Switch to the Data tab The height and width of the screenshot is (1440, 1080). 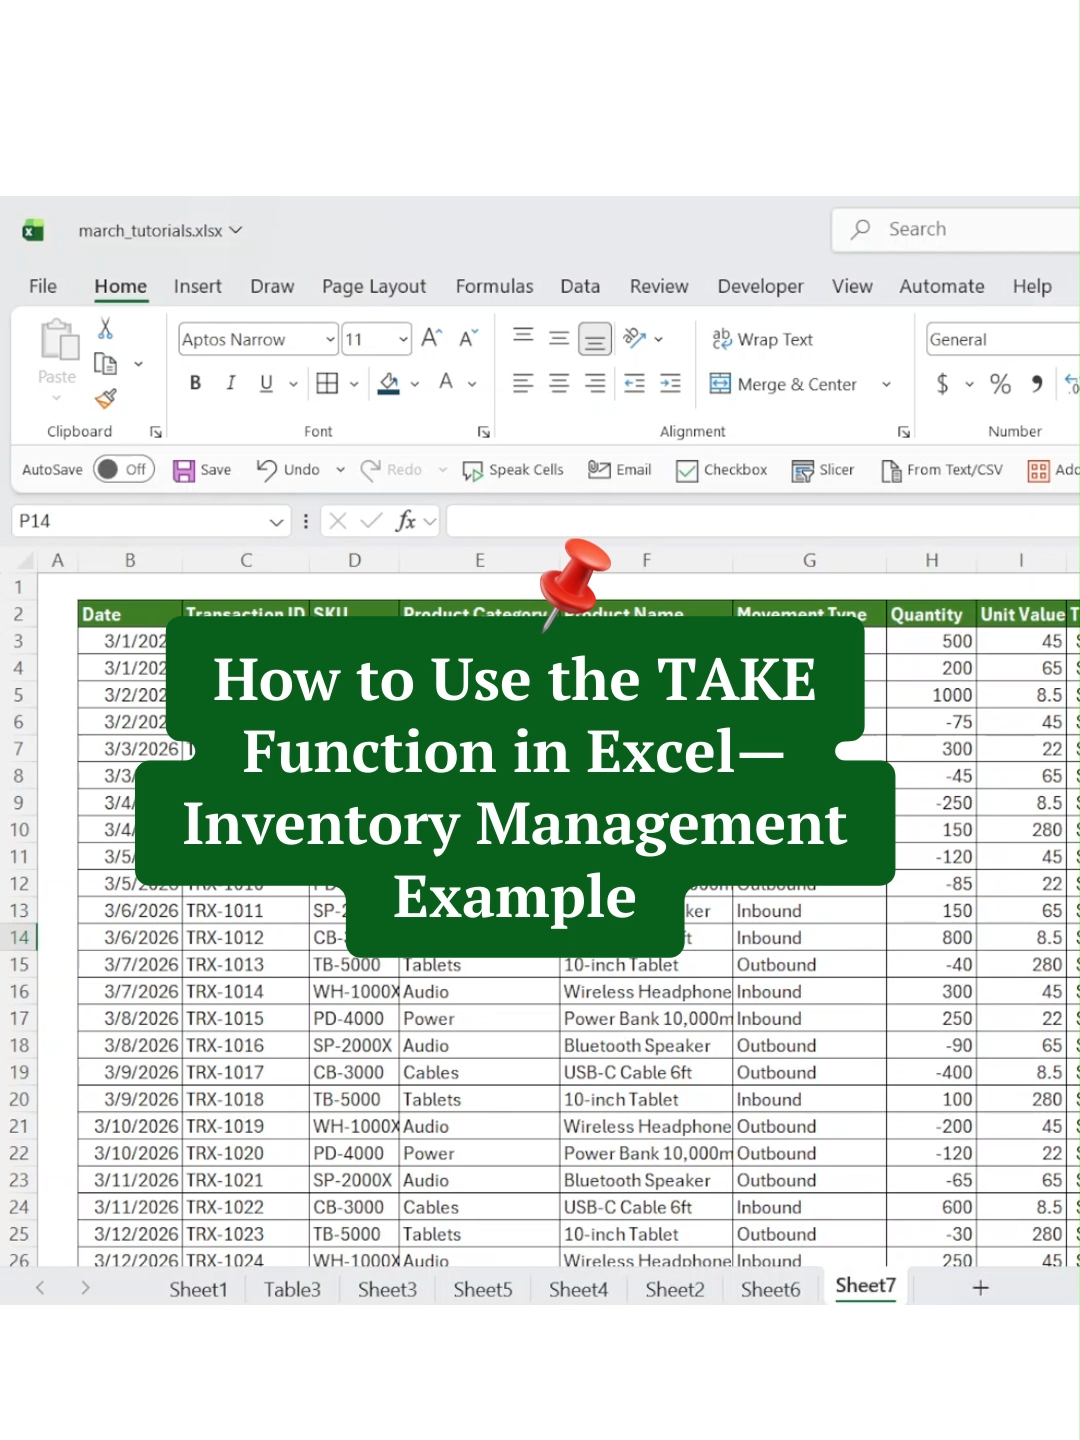click(580, 286)
